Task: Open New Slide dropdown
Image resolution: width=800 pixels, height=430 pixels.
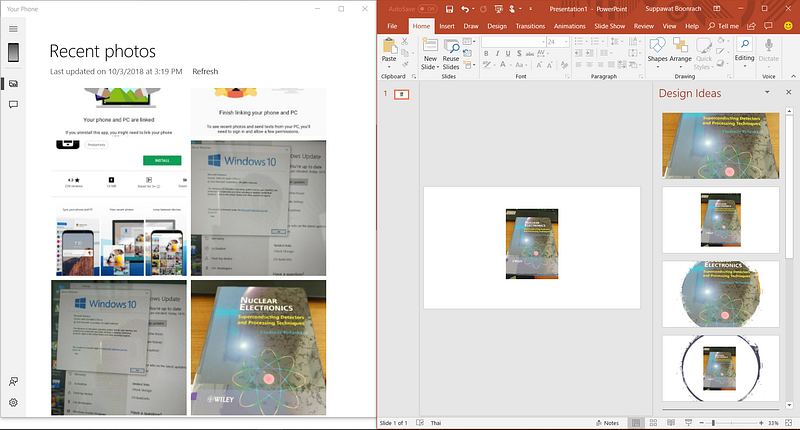Action: point(430,63)
